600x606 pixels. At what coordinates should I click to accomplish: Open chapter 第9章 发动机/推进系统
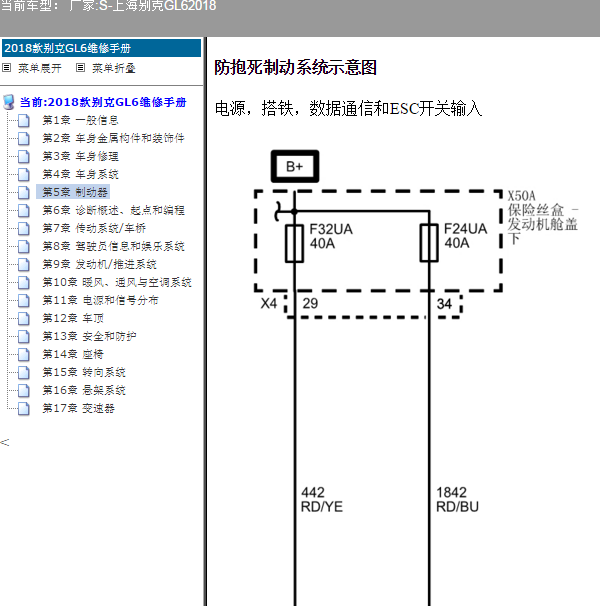pos(99,264)
